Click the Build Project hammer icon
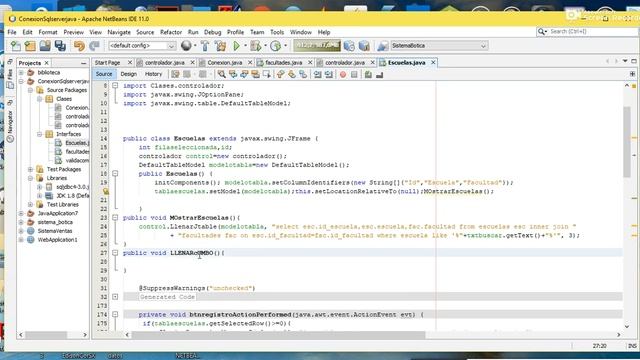Image resolution: width=640 pixels, height=360 pixels. (205, 46)
